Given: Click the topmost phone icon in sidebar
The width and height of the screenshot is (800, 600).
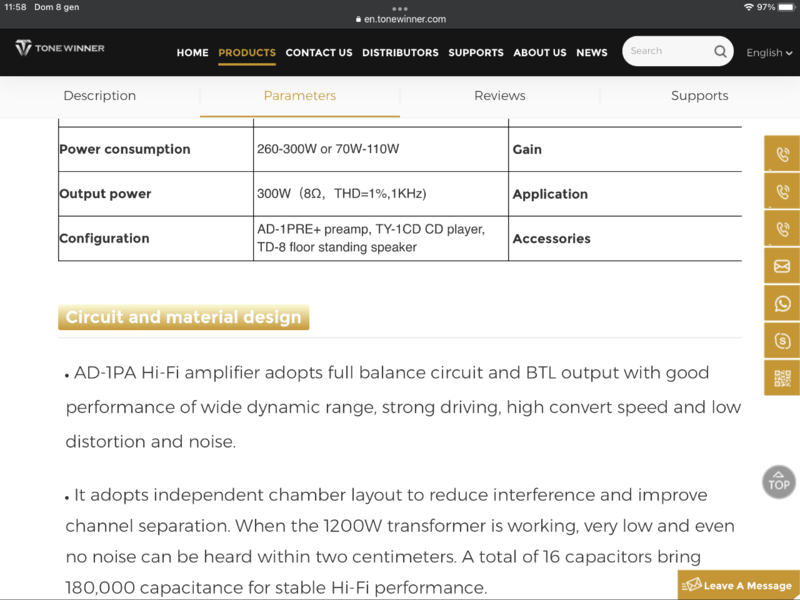Looking at the screenshot, I should click(782, 154).
